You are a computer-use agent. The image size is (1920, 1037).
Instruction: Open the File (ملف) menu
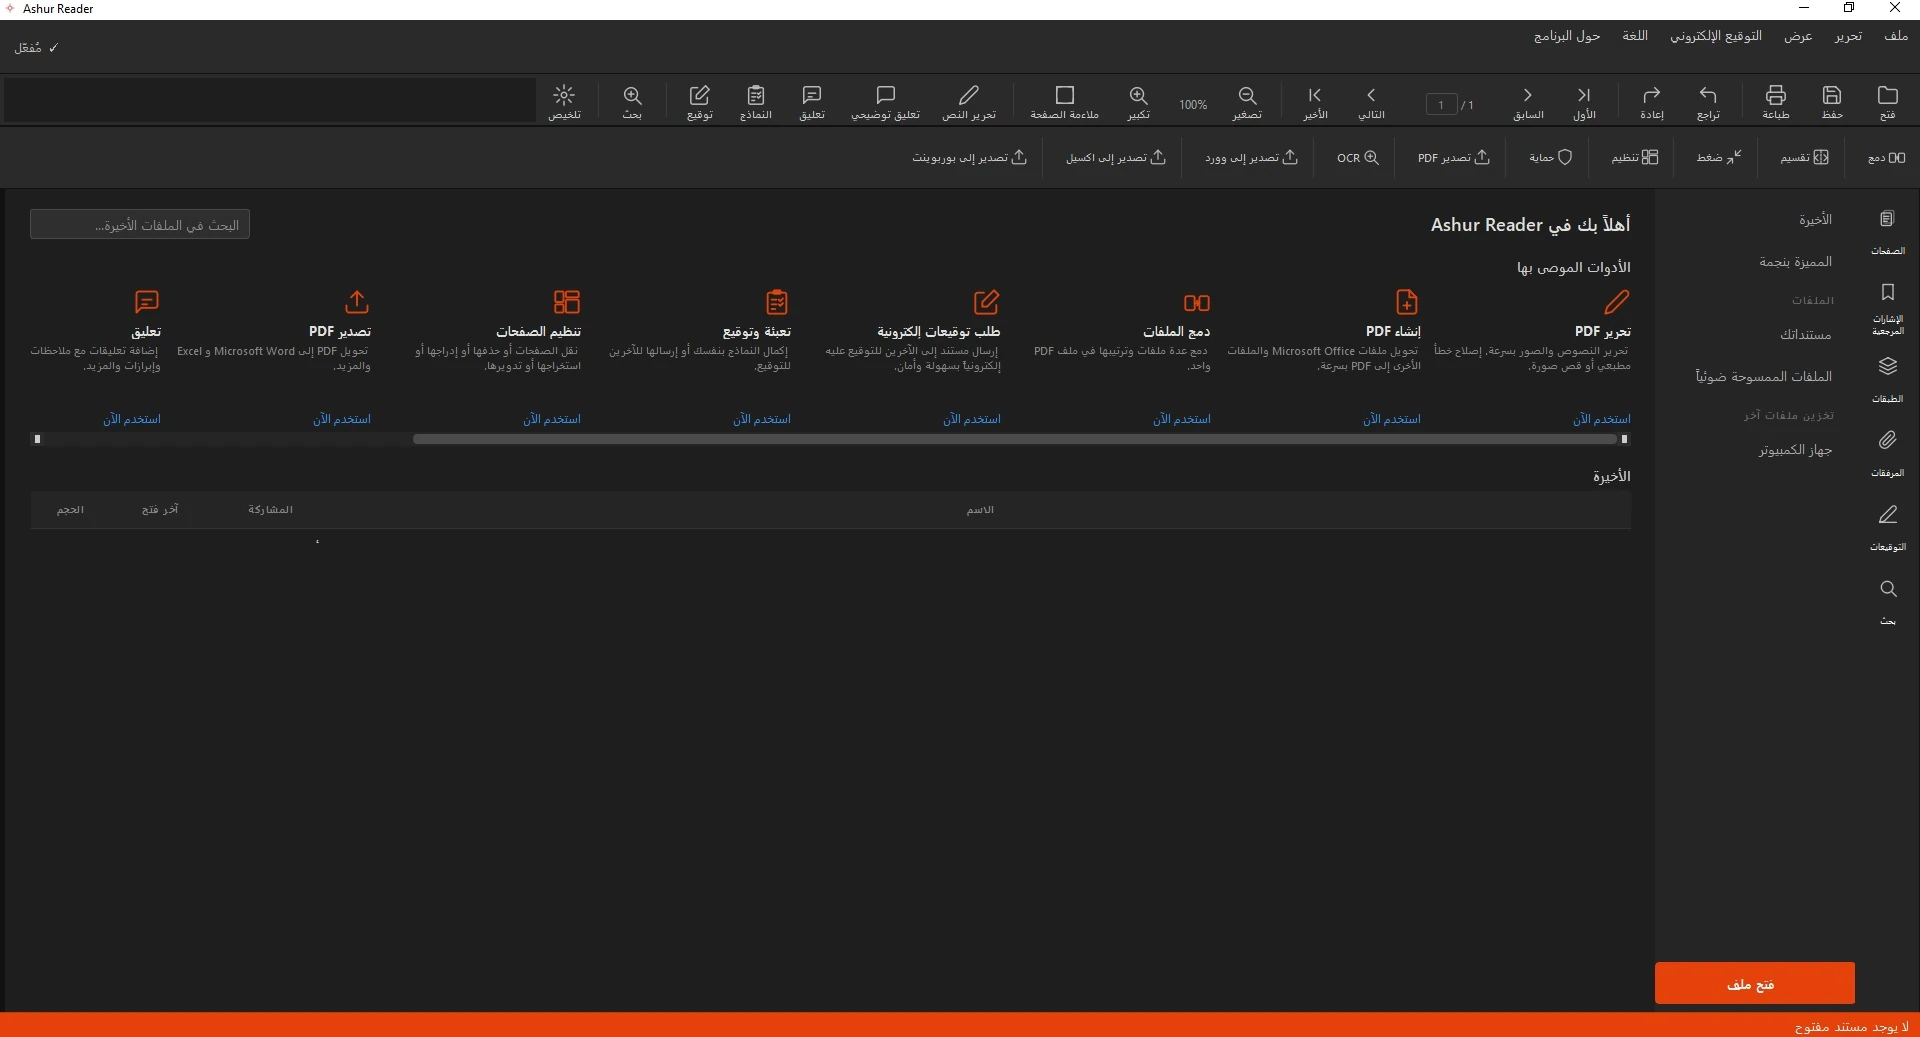(1895, 36)
